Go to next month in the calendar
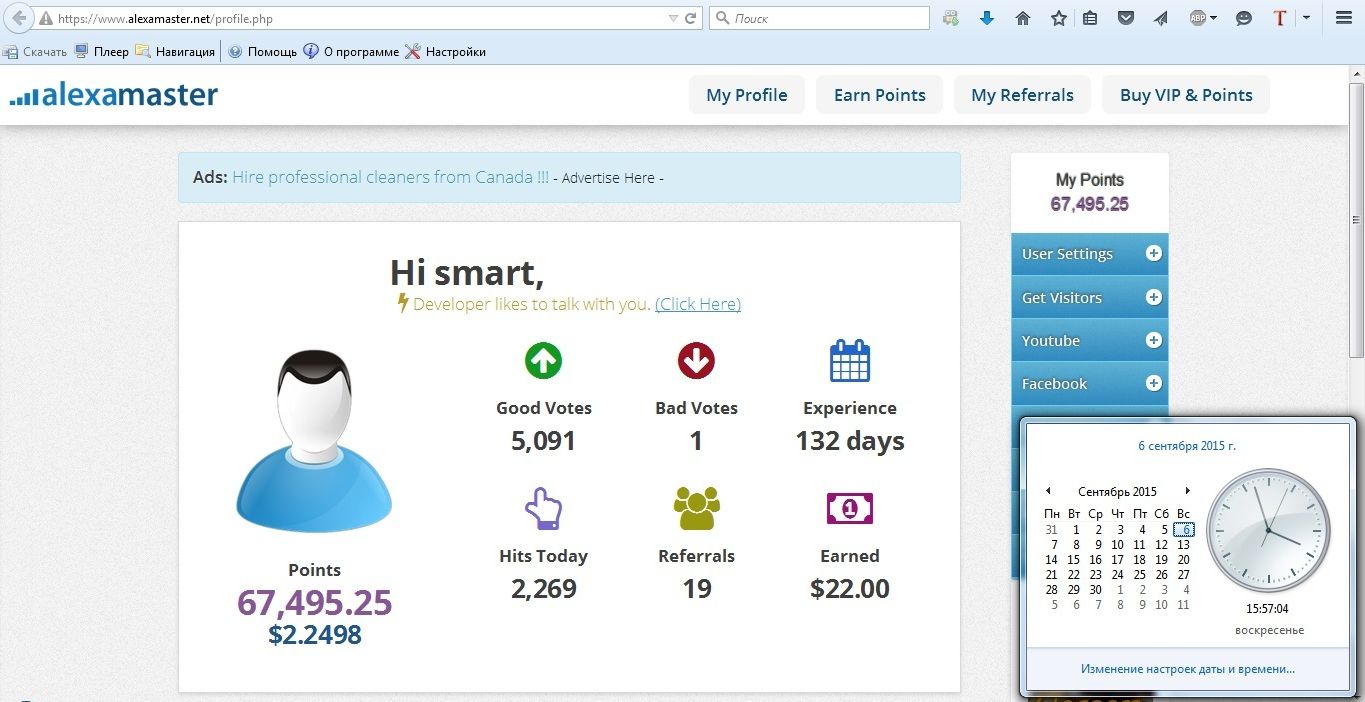The image size is (1365, 702). pos(1187,491)
